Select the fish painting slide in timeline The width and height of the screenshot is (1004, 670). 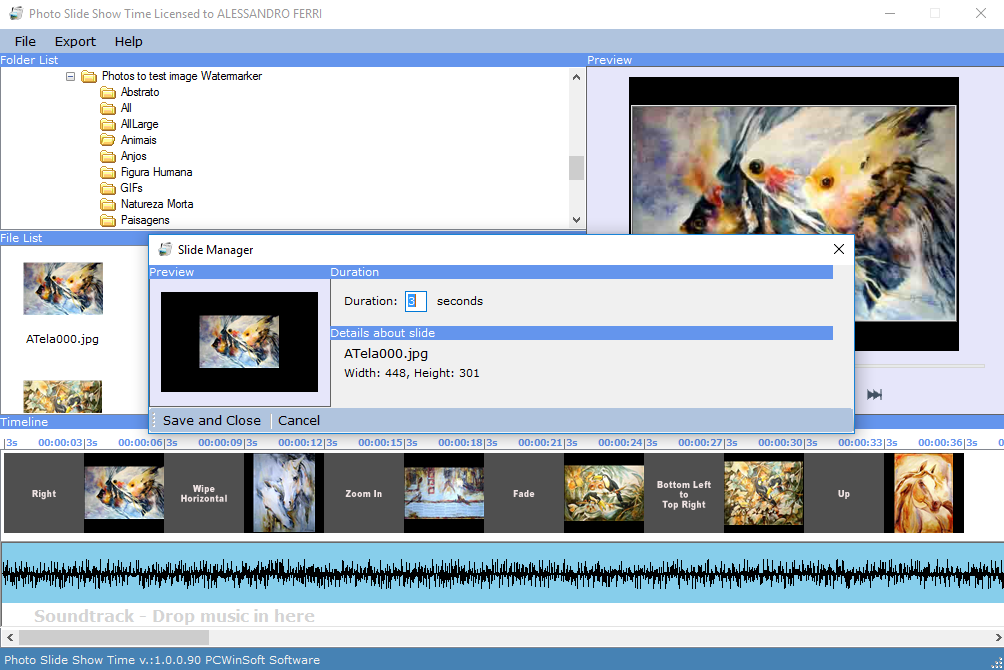pos(124,493)
